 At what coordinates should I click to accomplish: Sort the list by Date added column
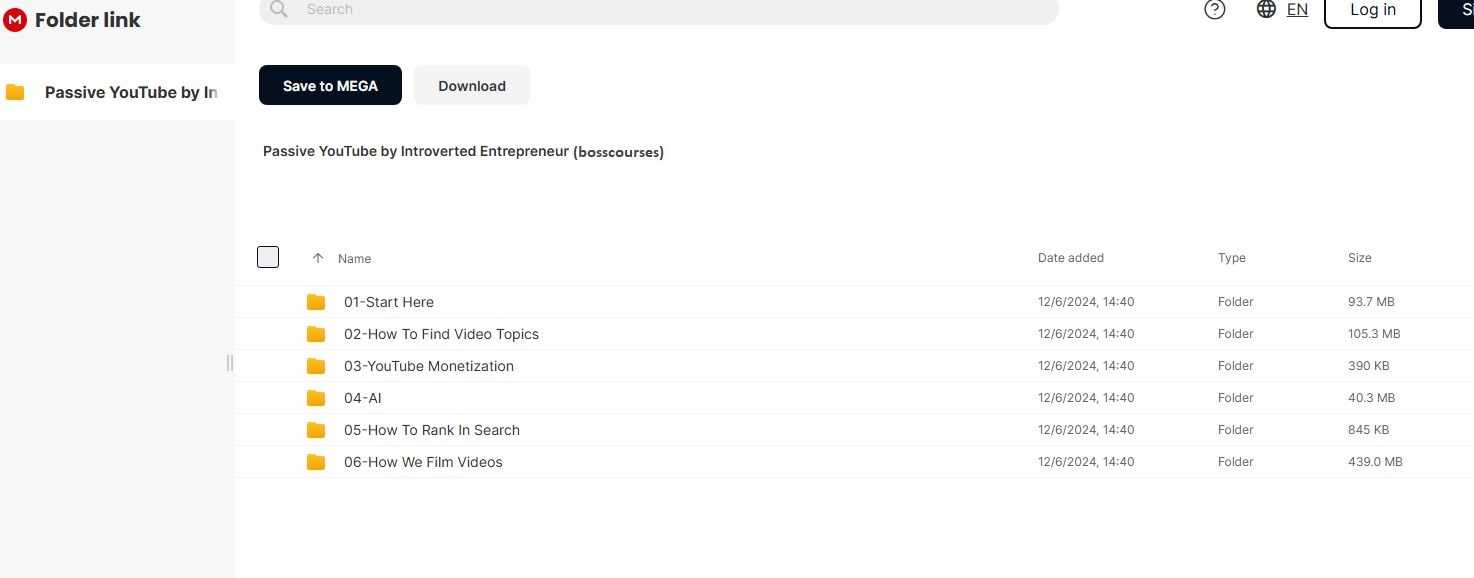pos(1070,258)
